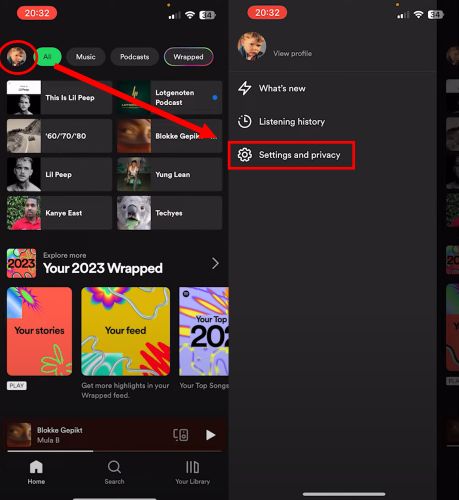The width and height of the screenshot is (459, 500).
Task: Play the Blokke Gepikt track
Action: [x=210, y=435]
